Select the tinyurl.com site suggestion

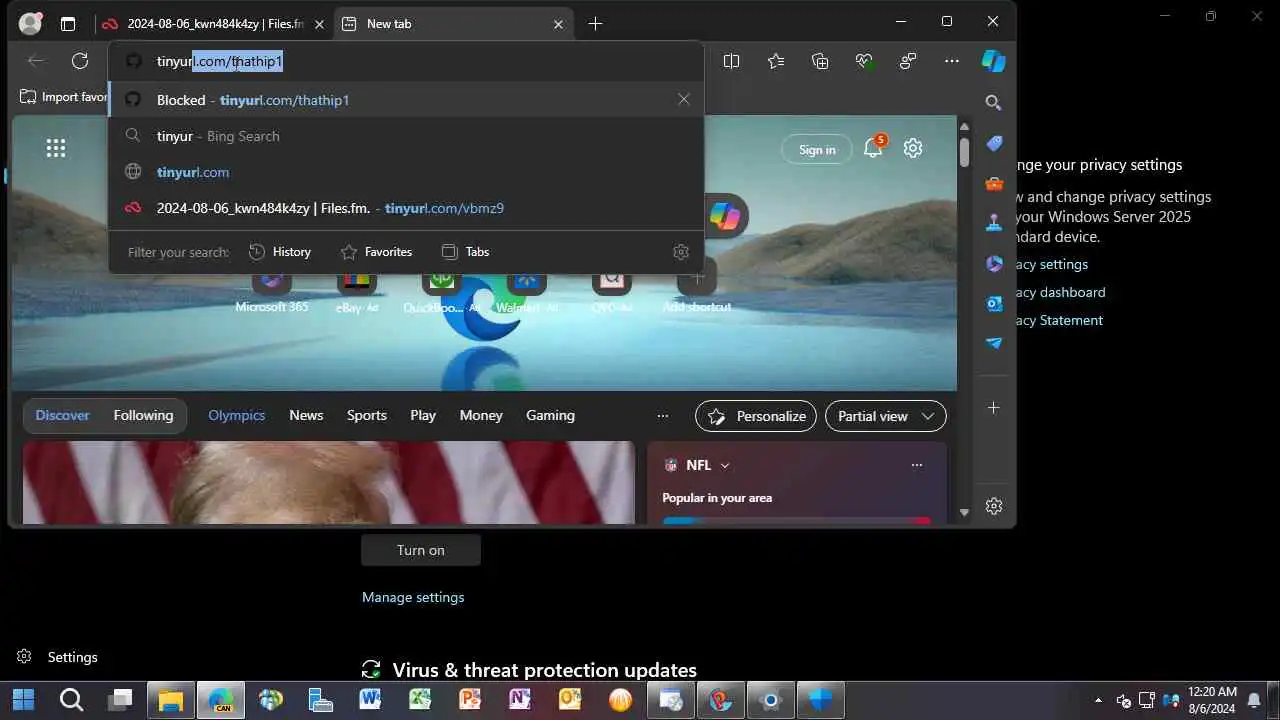click(x=406, y=172)
